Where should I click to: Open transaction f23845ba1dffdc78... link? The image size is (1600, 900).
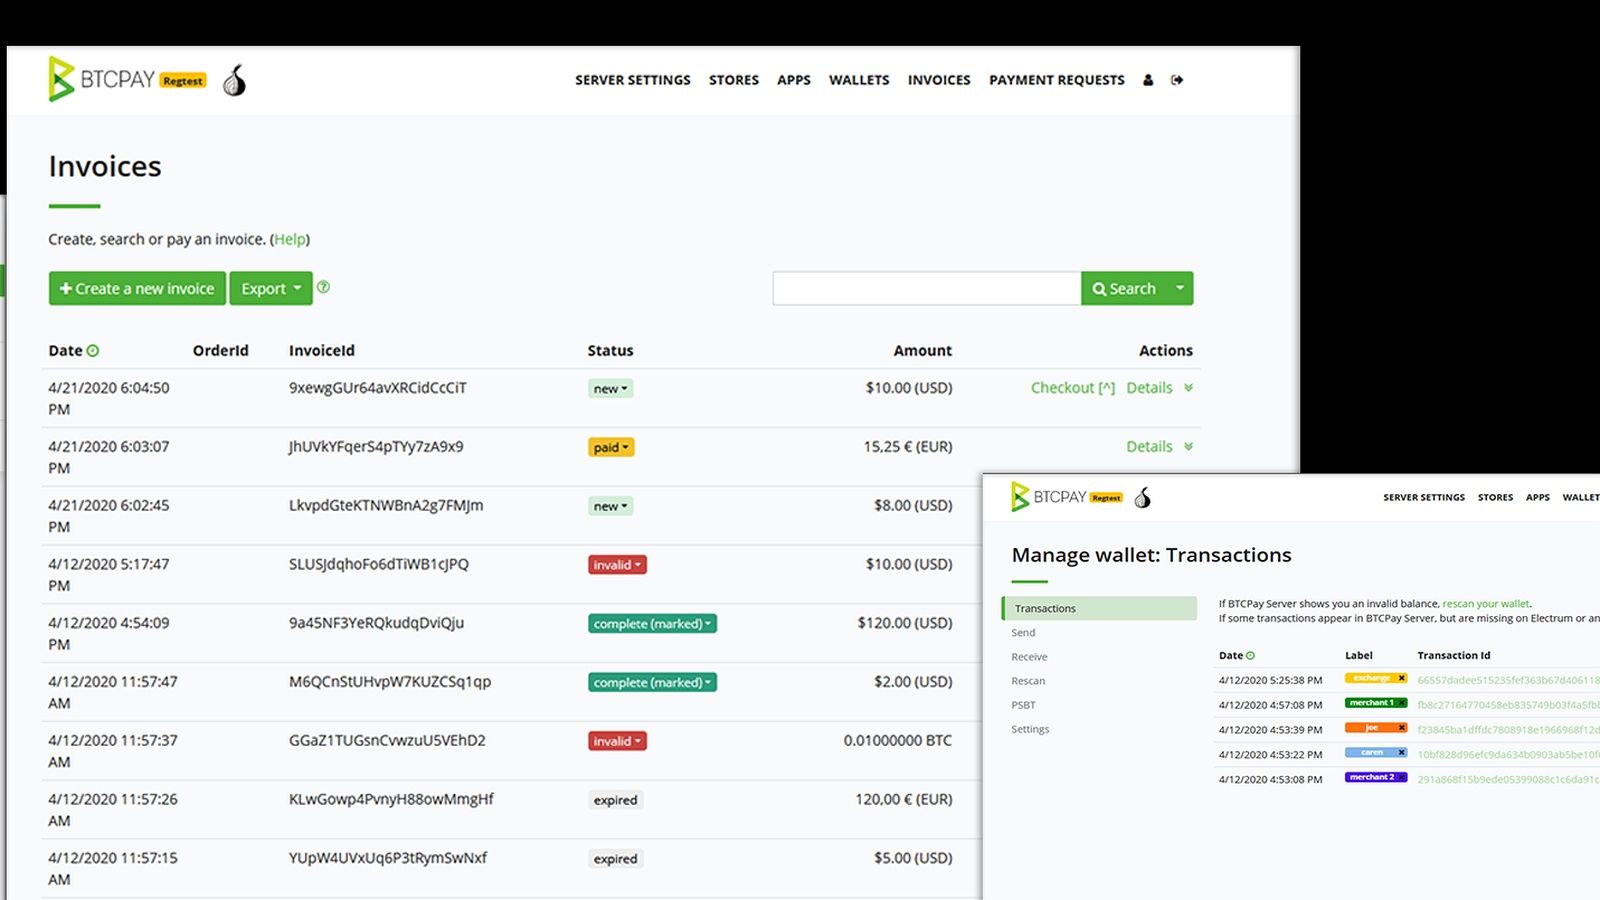click(1508, 730)
